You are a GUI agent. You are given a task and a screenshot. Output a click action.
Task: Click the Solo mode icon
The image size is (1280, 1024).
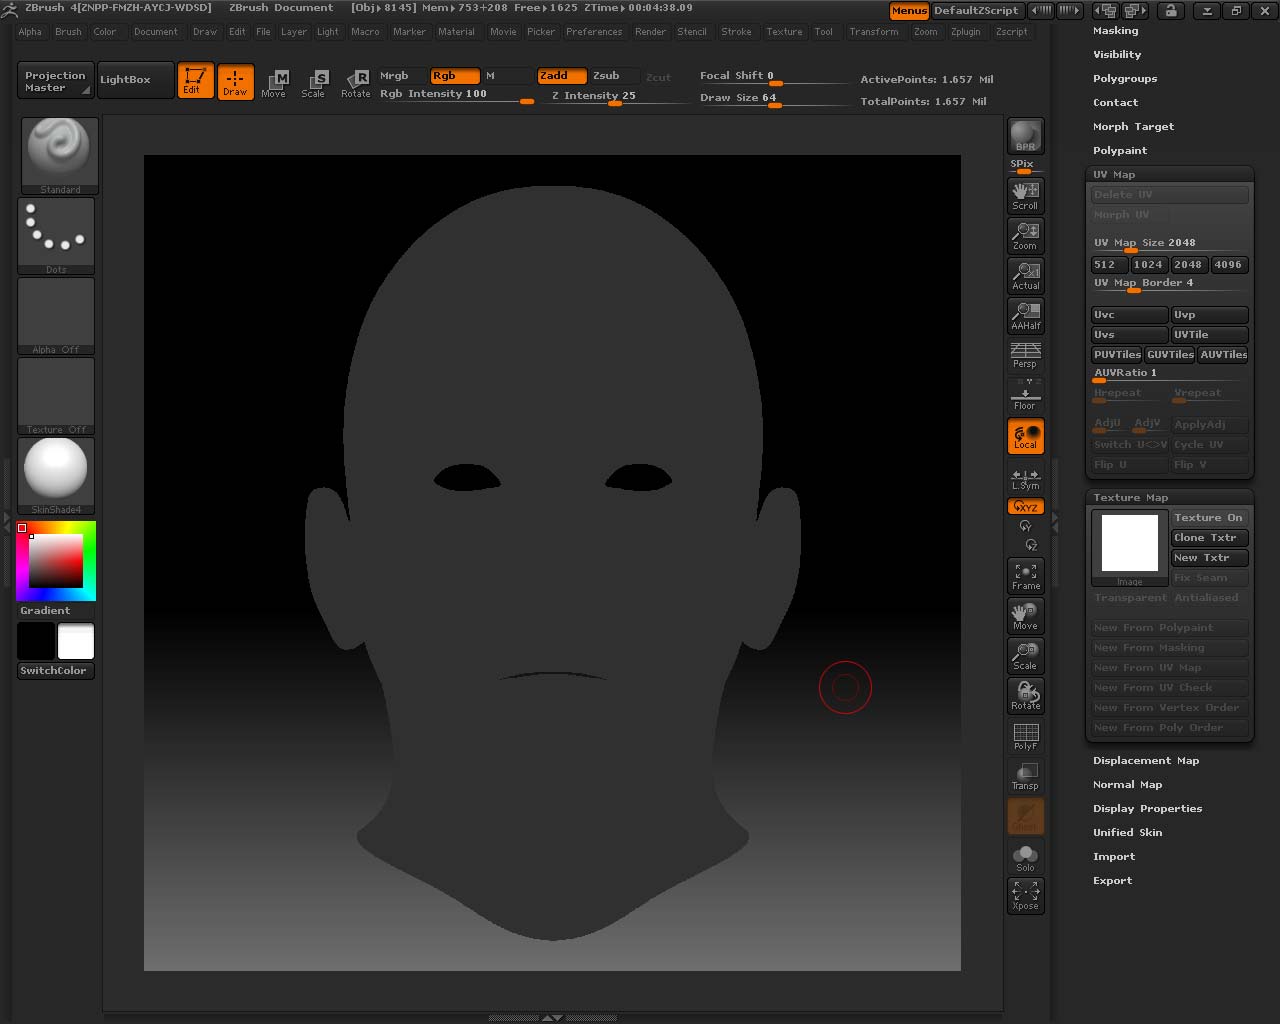[x=1025, y=857]
